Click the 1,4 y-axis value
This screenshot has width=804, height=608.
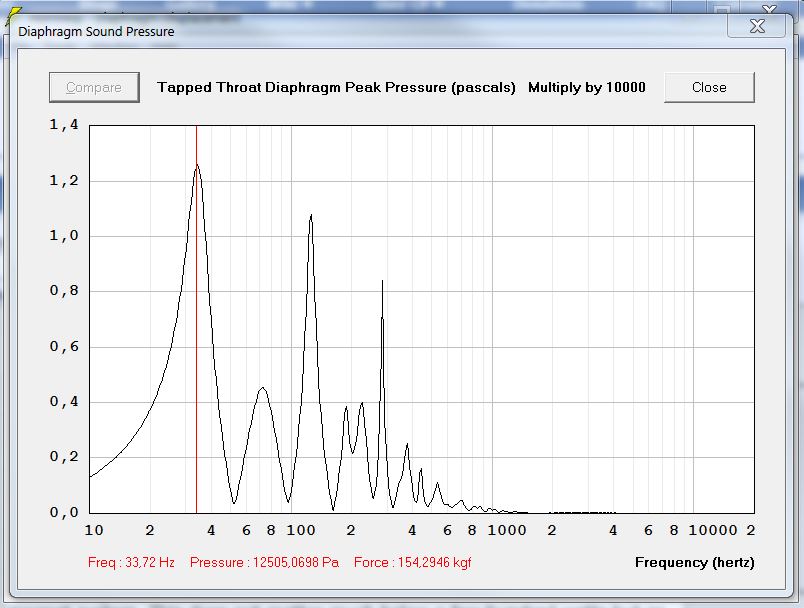pyautogui.click(x=64, y=125)
